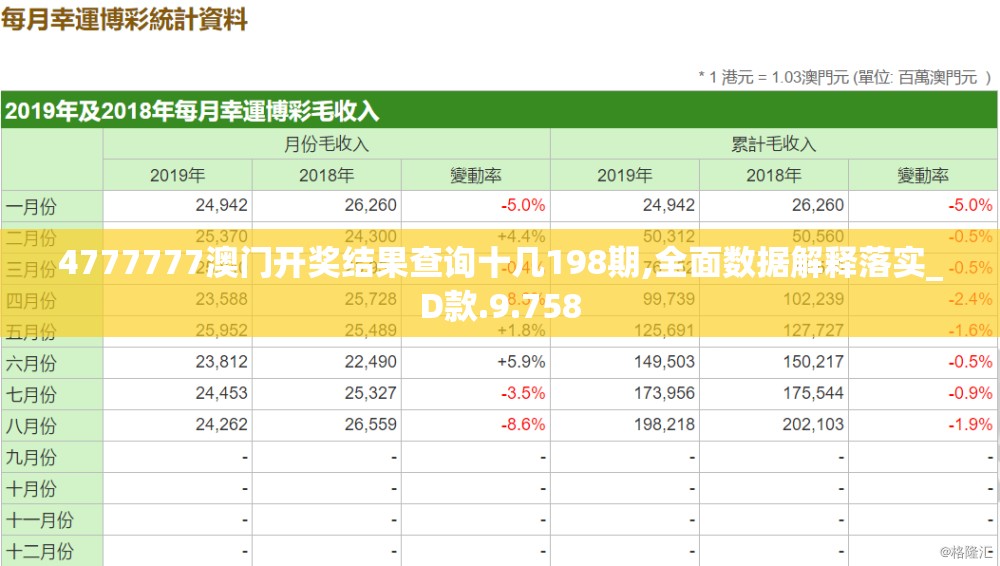
Task: Click the 八月份 value 26,559
Action: (x=371, y=424)
